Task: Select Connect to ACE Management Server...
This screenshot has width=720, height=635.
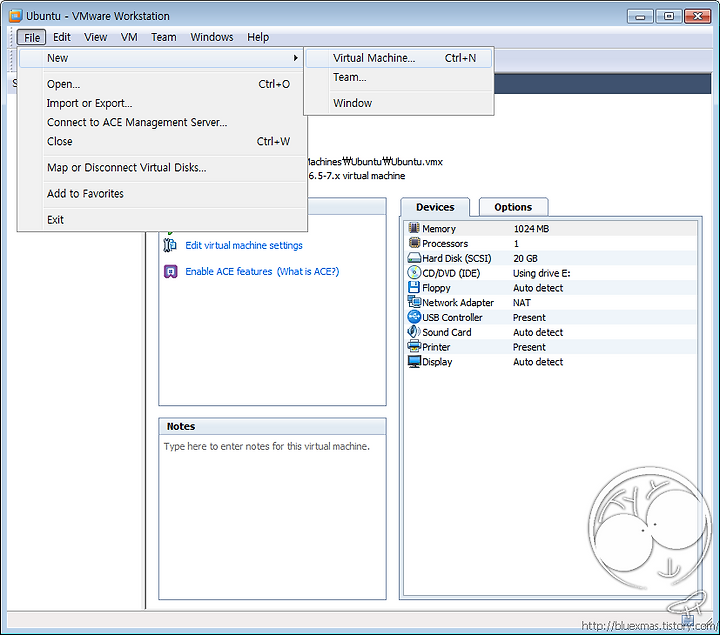Action: 162,122
